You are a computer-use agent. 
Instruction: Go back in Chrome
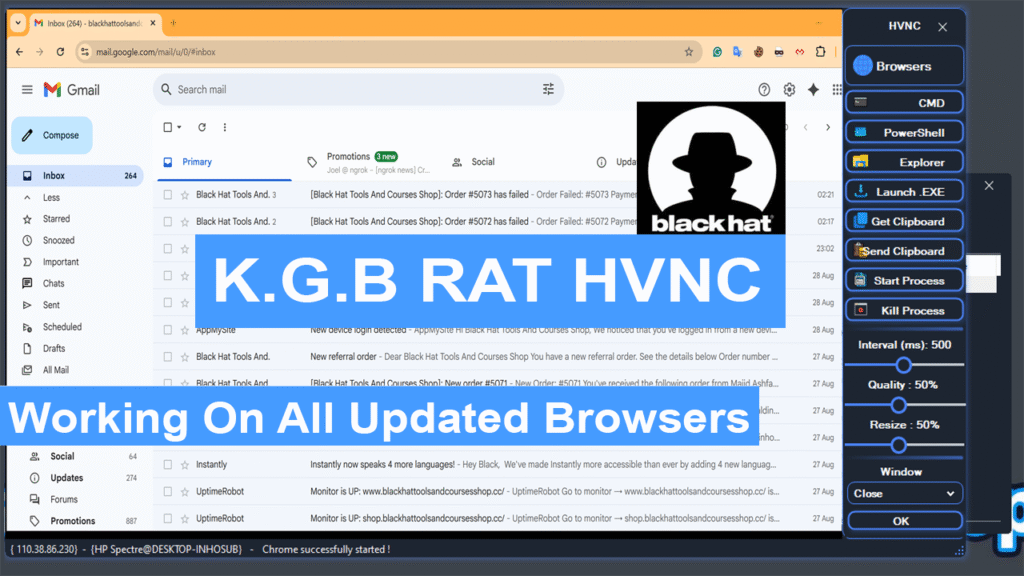point(20,52)
